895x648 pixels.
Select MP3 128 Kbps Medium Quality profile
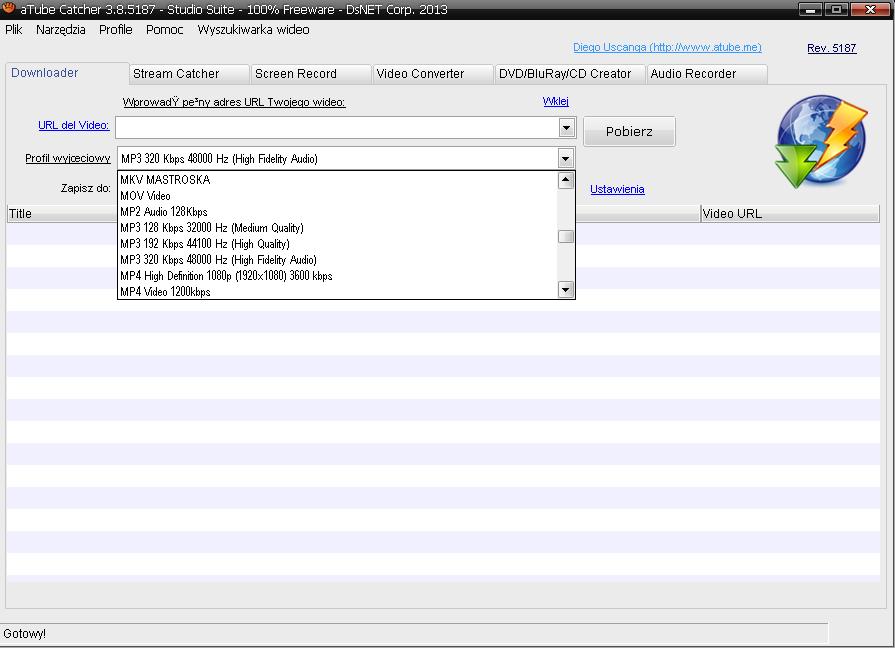coord(337,228)
